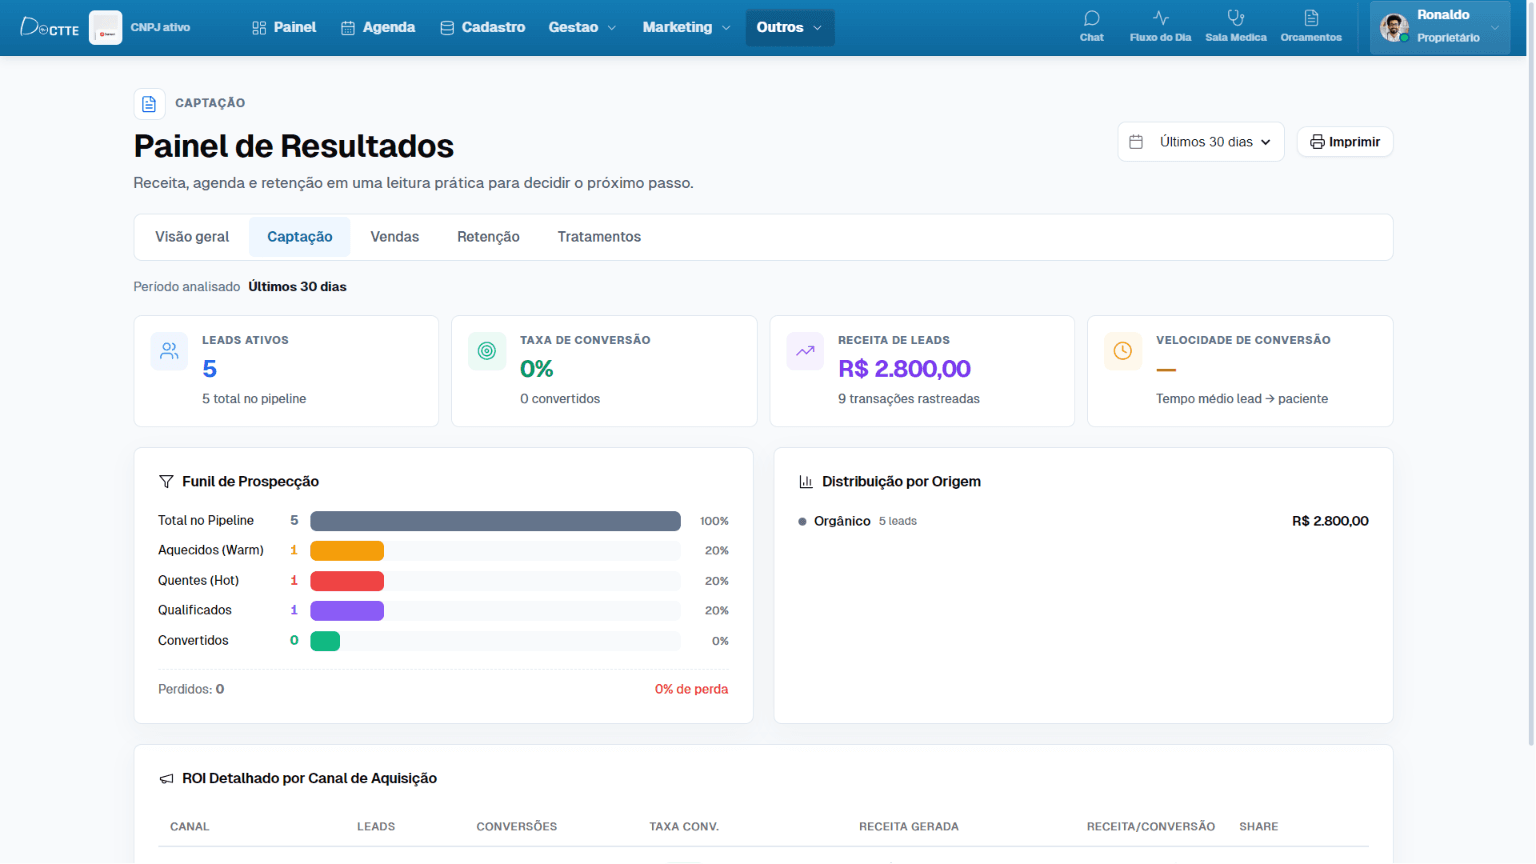This screenshot has height=864, width=1536.
Task: Click the '5 total no pipeline' text
Action: tap(254, 399)
